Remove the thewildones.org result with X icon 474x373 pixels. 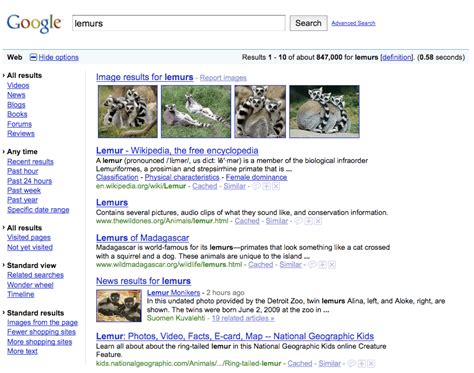(318, 221)
